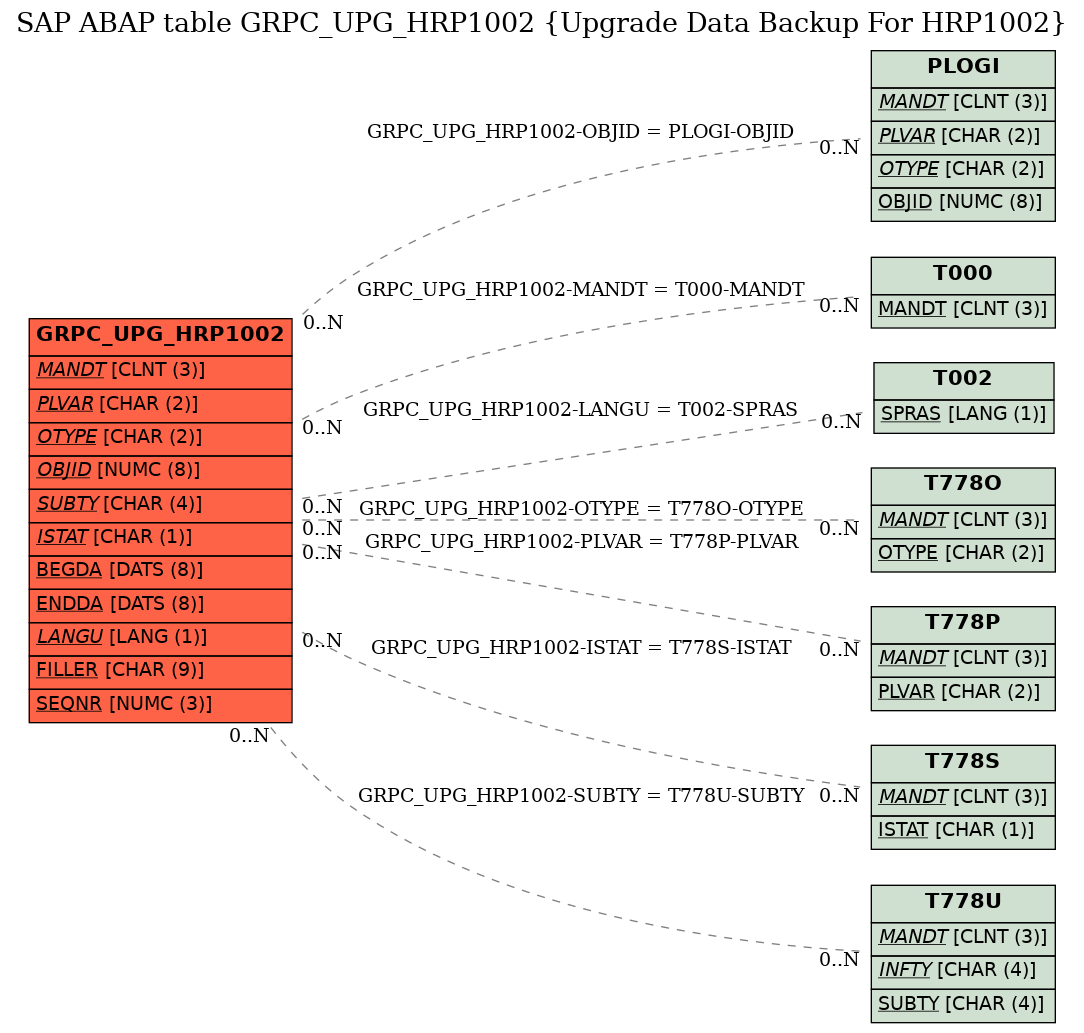The width and height of the screenshot is (1084, 1033).
Task: Select SPRAS [LANG (1)] in T002 table
Action: click(964, 416)
